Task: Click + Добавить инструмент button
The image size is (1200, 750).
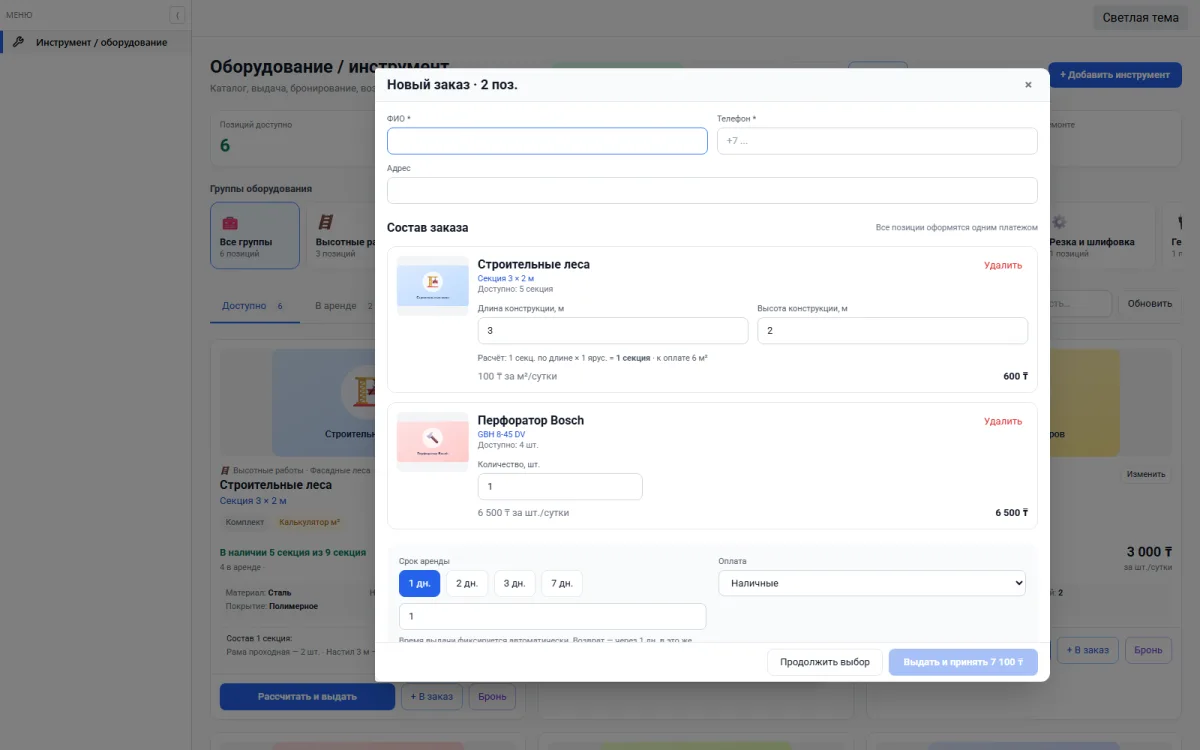Action: (1114, 75)
